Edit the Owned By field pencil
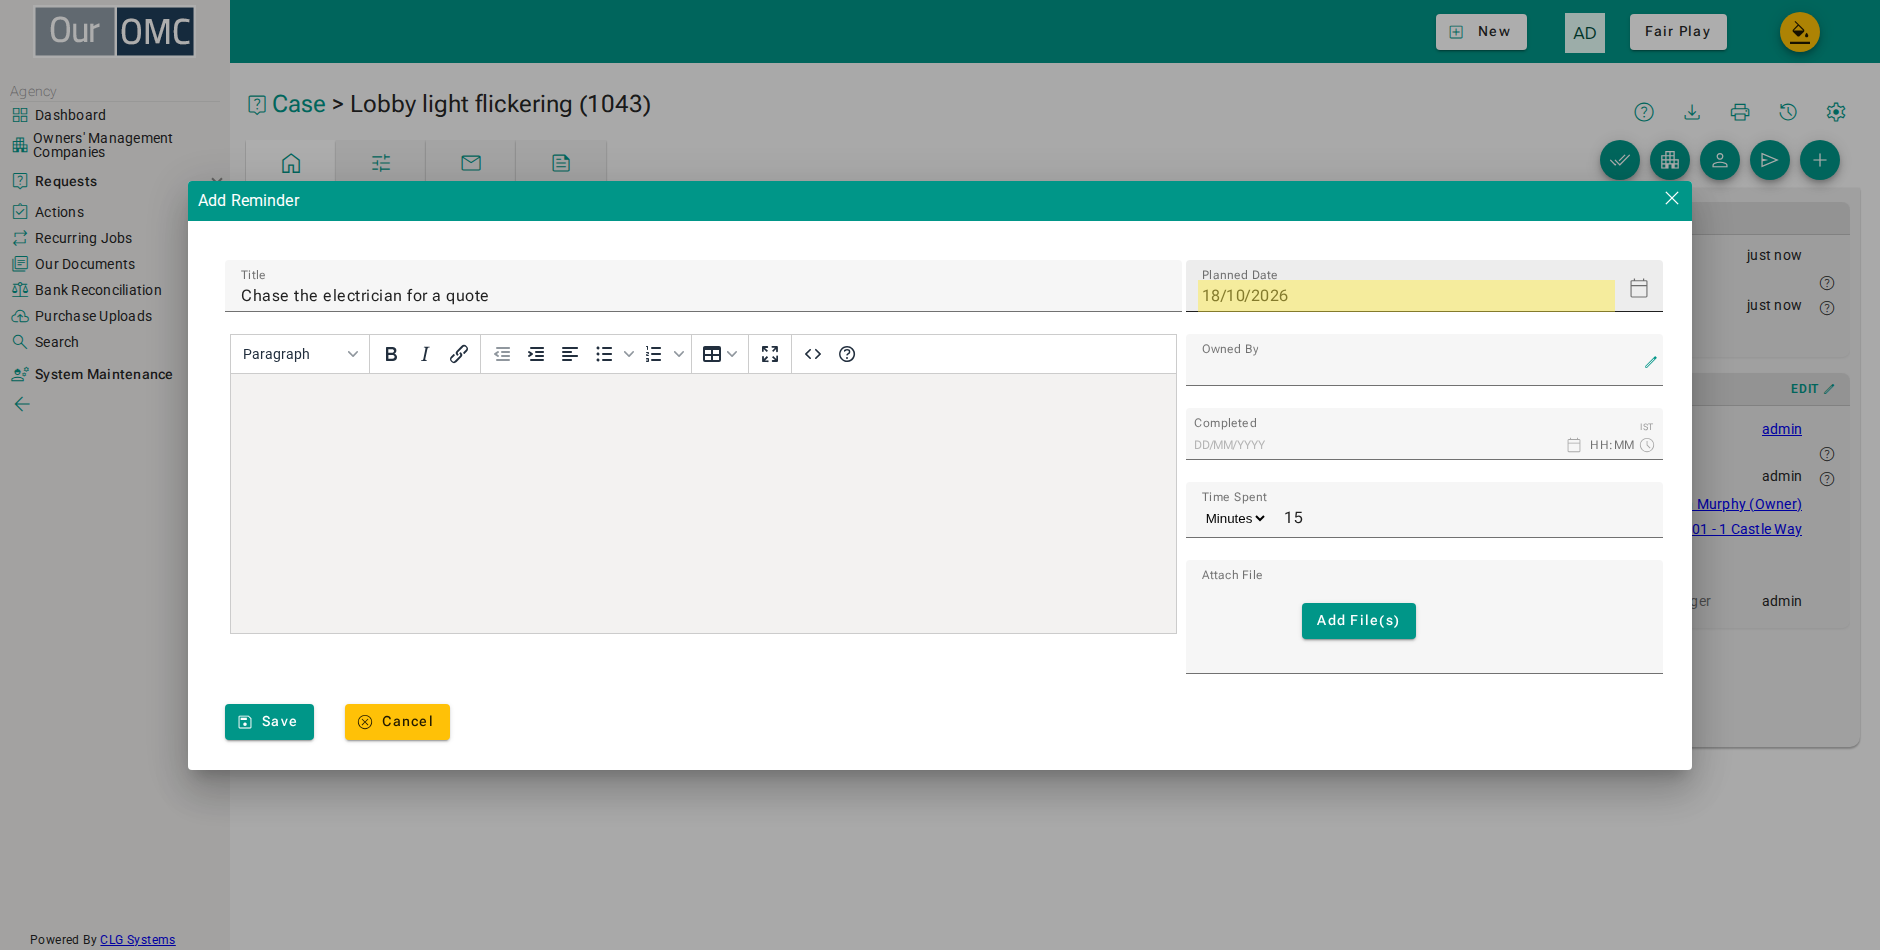 tap(1651, 362)
